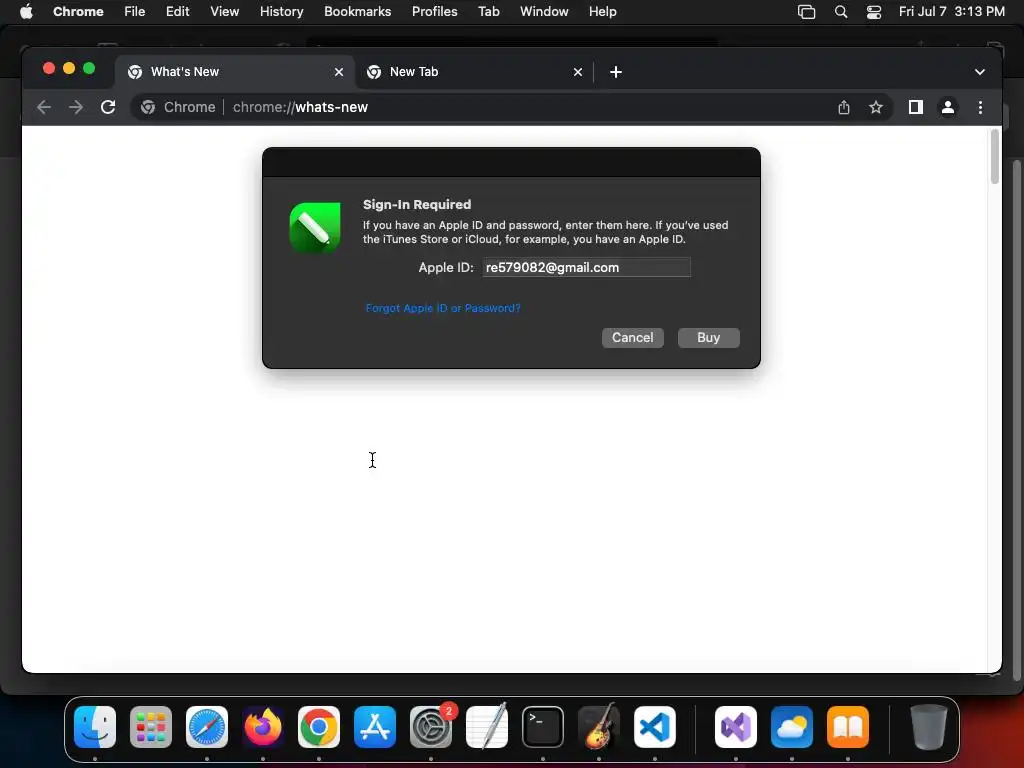Open Terminal from the Dock
The height and width of the screenshot is (768, 1024).
tap(543, 727)
